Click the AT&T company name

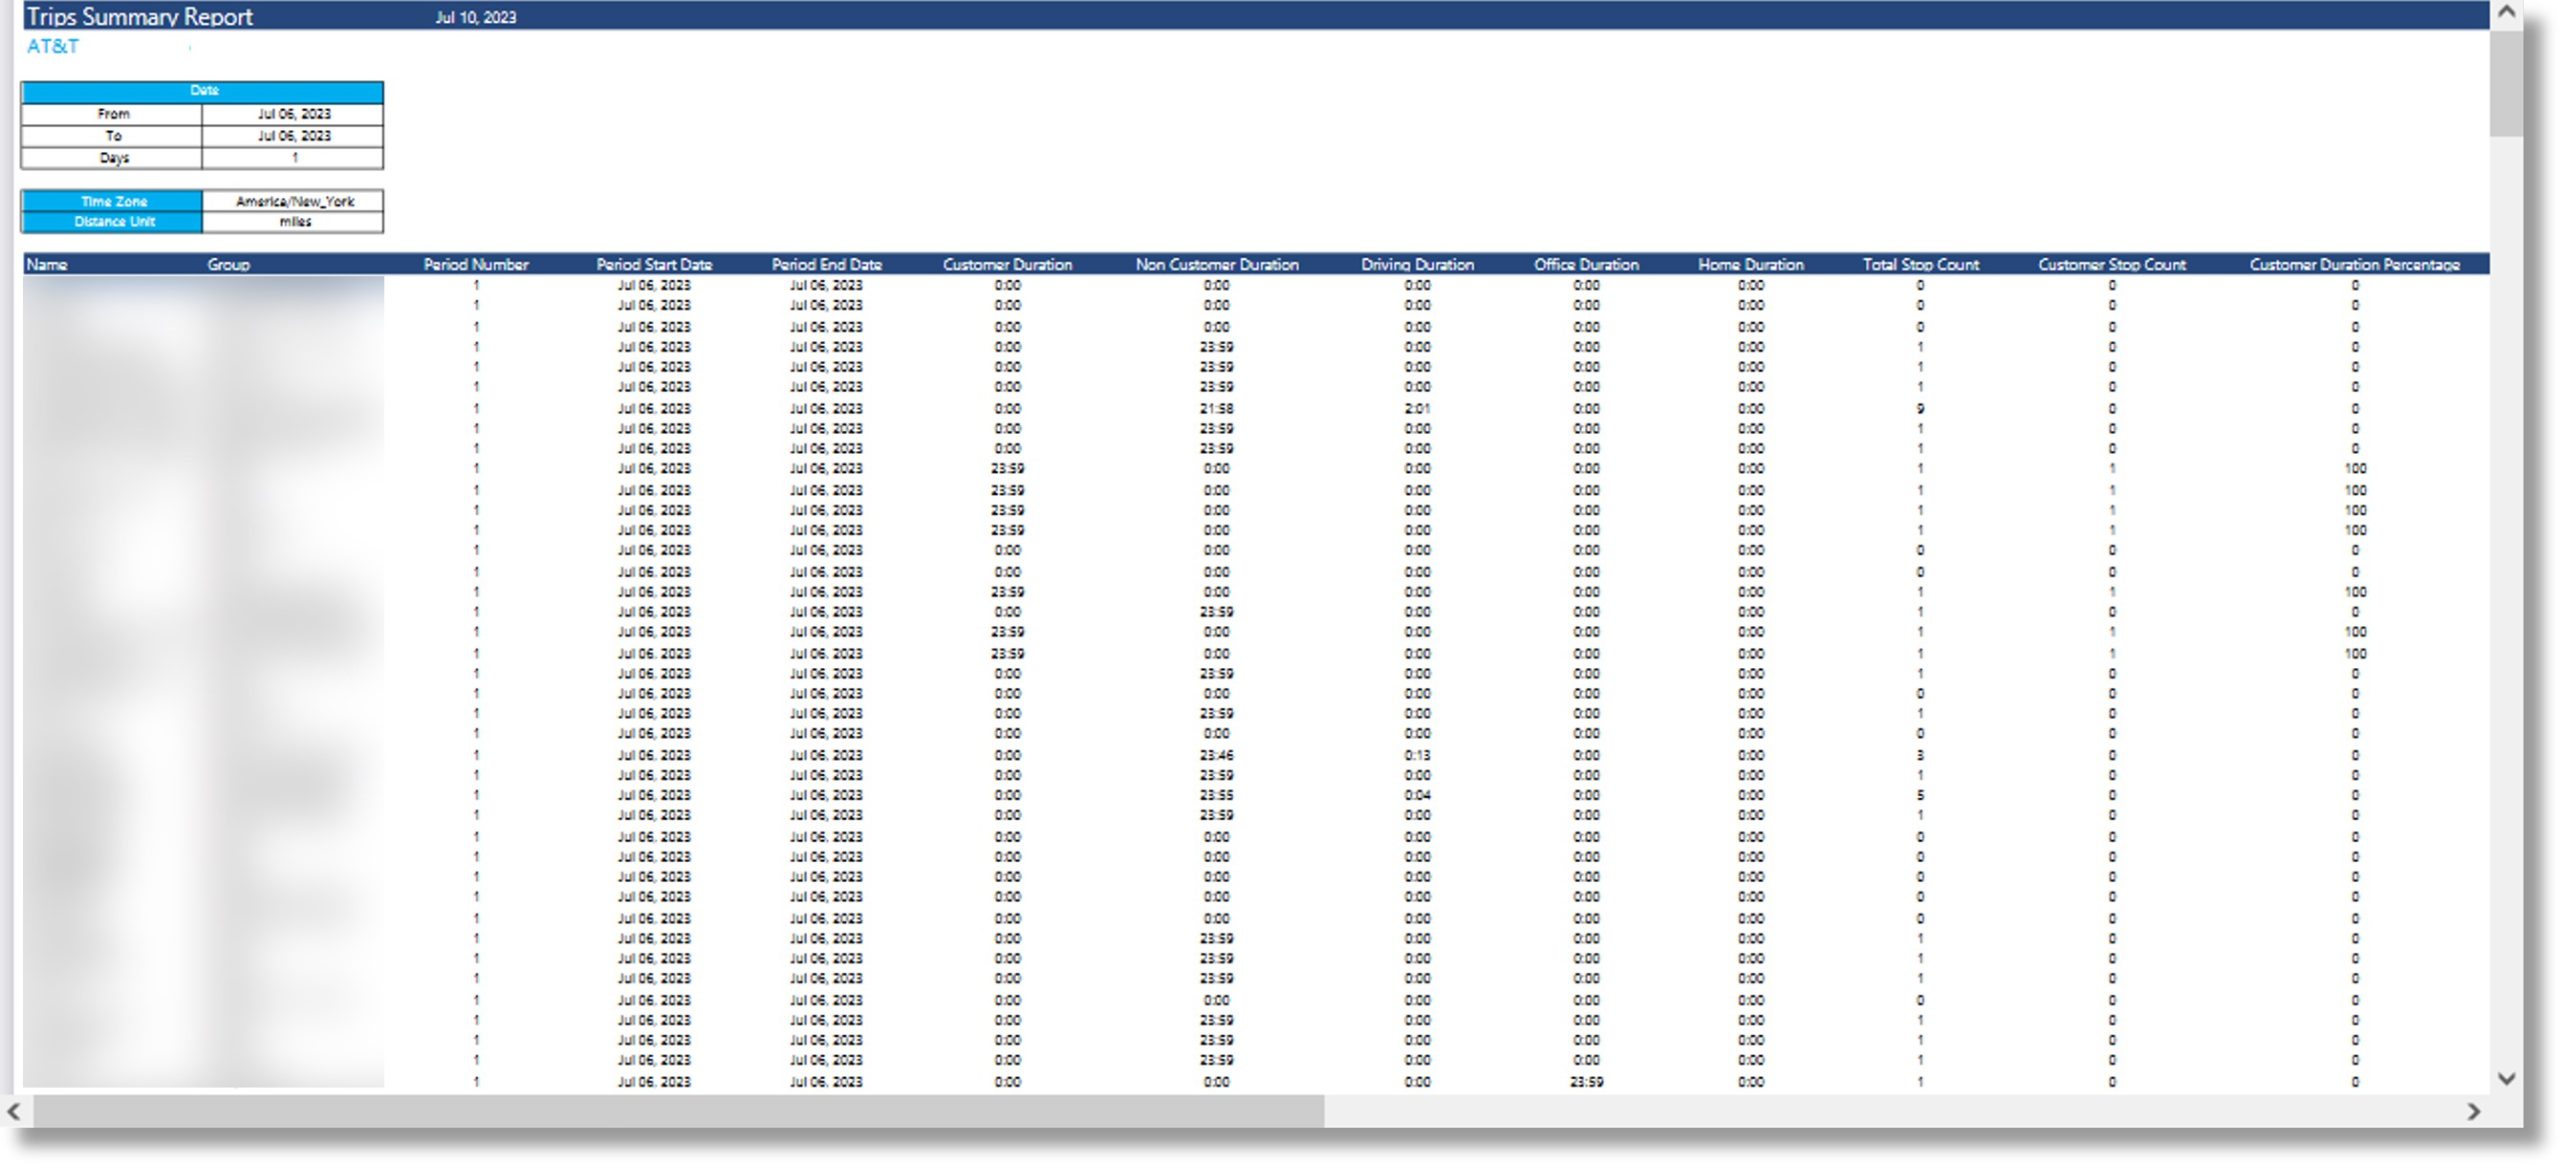point(52,47)
